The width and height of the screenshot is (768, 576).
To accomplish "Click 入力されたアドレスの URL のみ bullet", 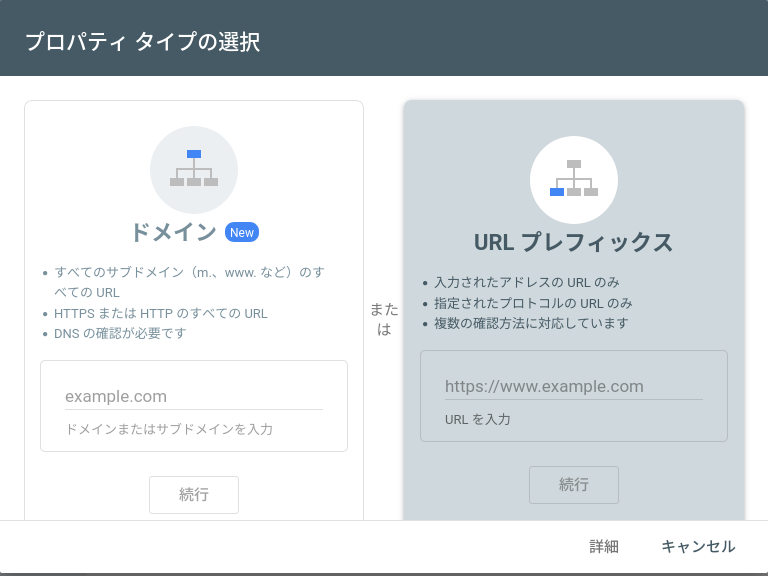I will pyautogui.click(x=526, y=283).
